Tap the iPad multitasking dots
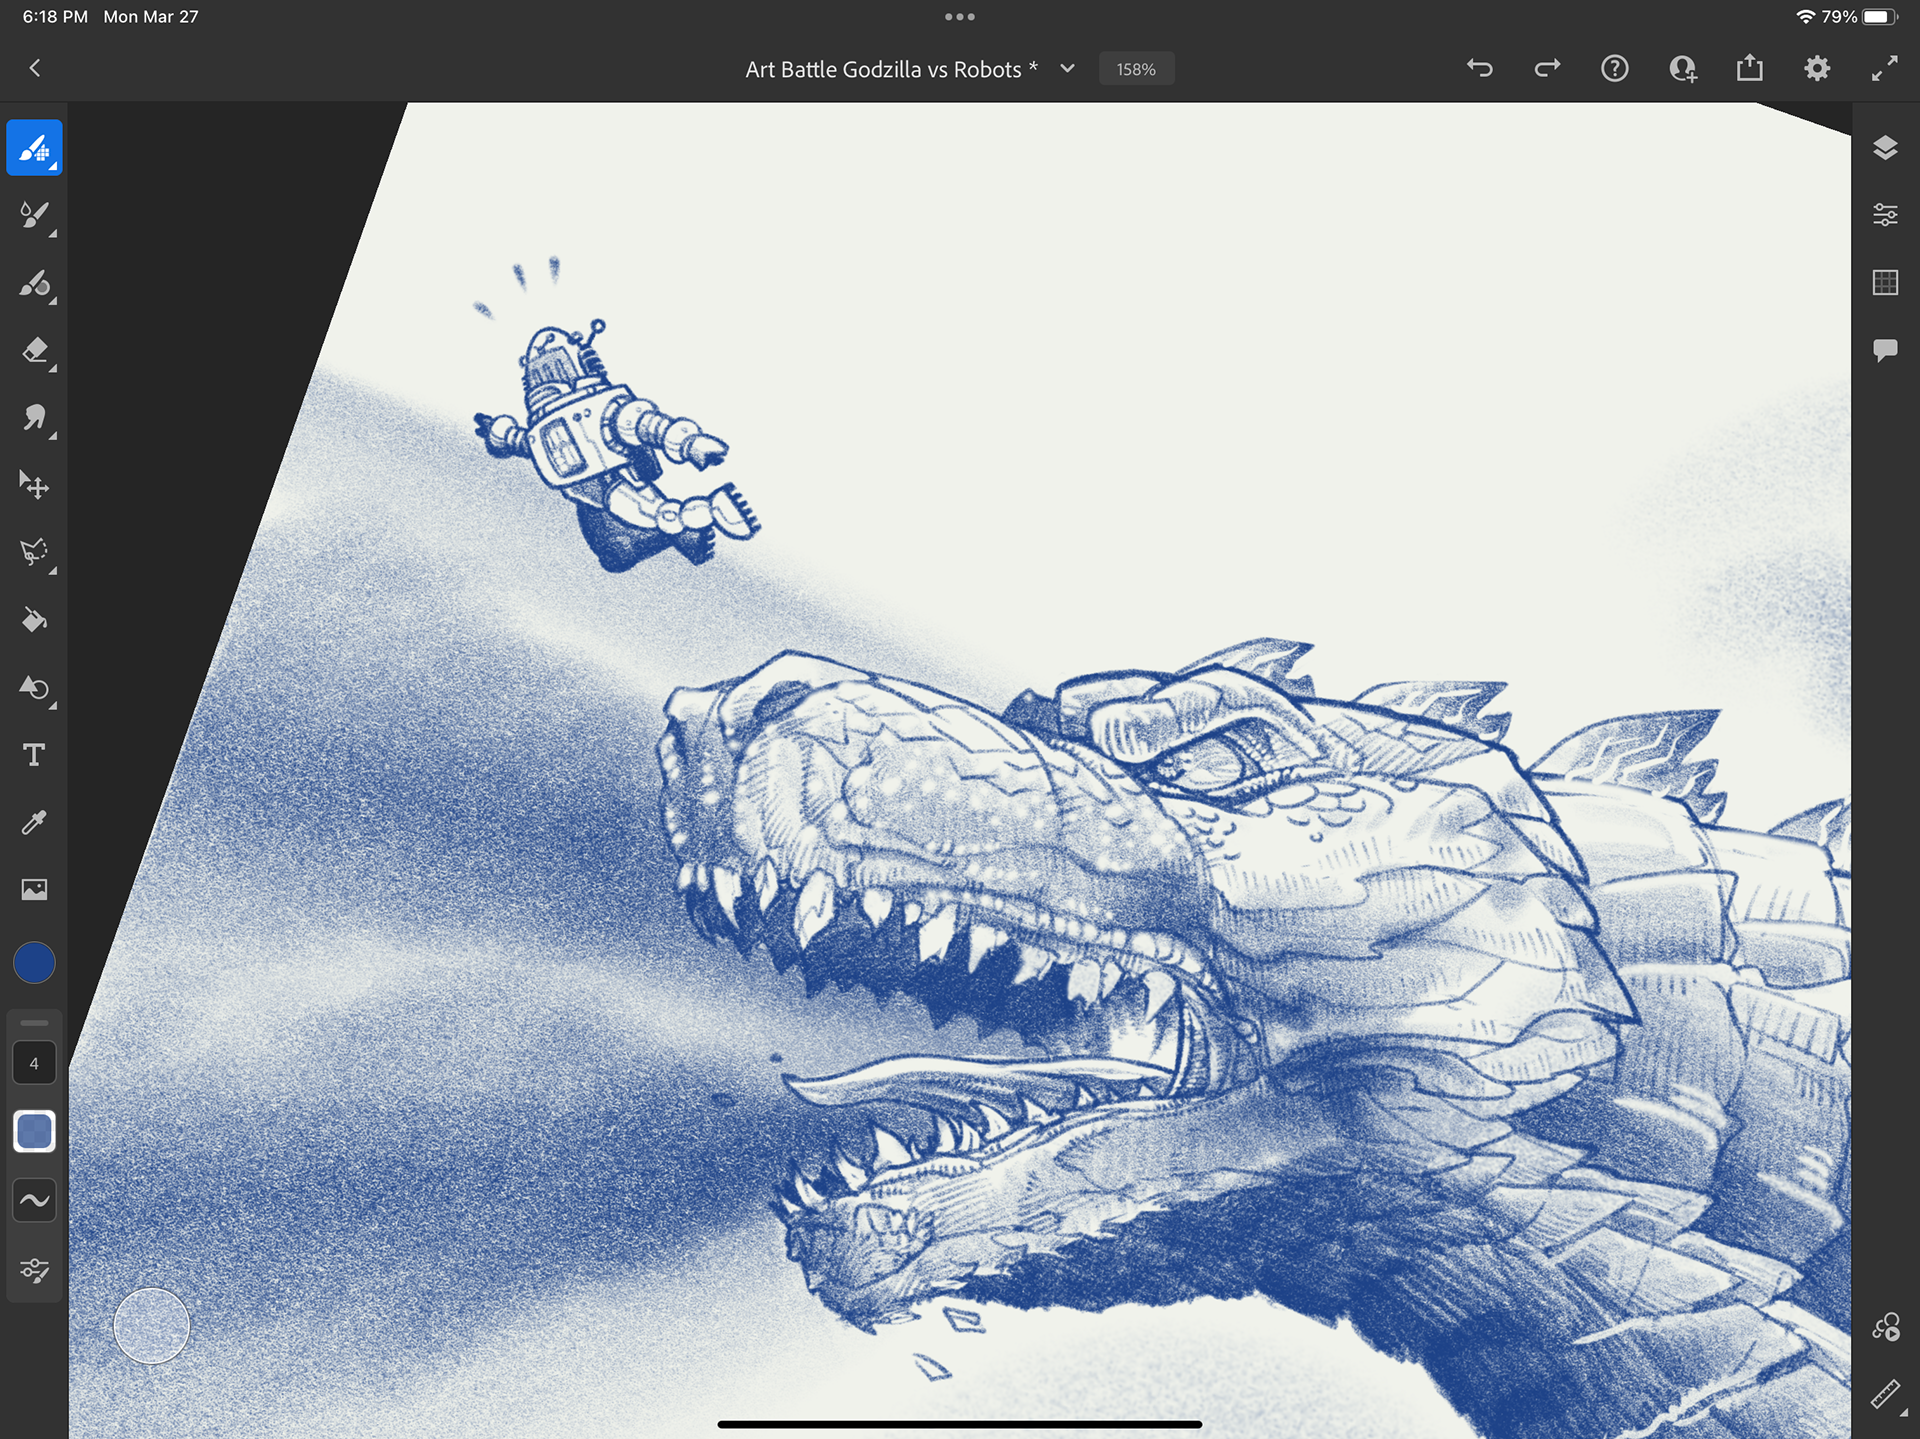The height and width of the screenshot is (1439, 1920). (959, 17)
